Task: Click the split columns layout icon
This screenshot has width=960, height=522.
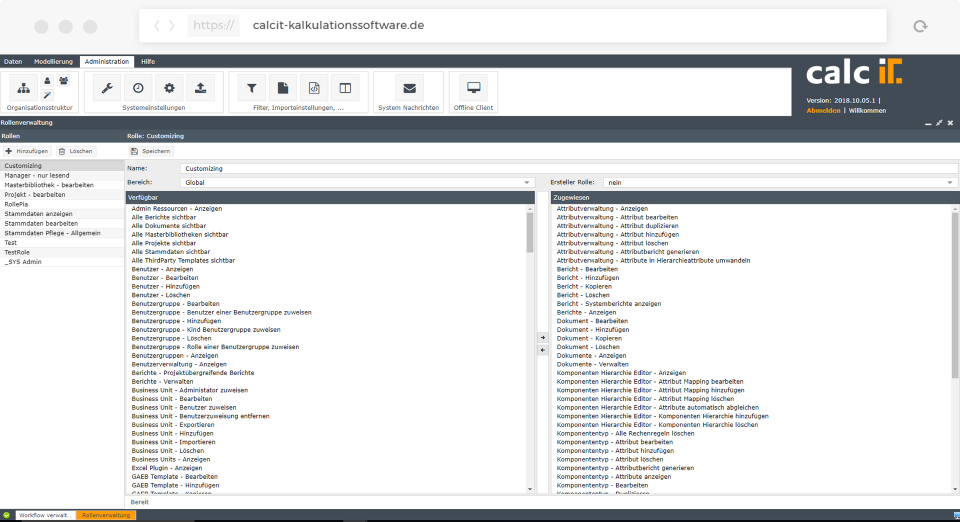Action: coord(345,88)
